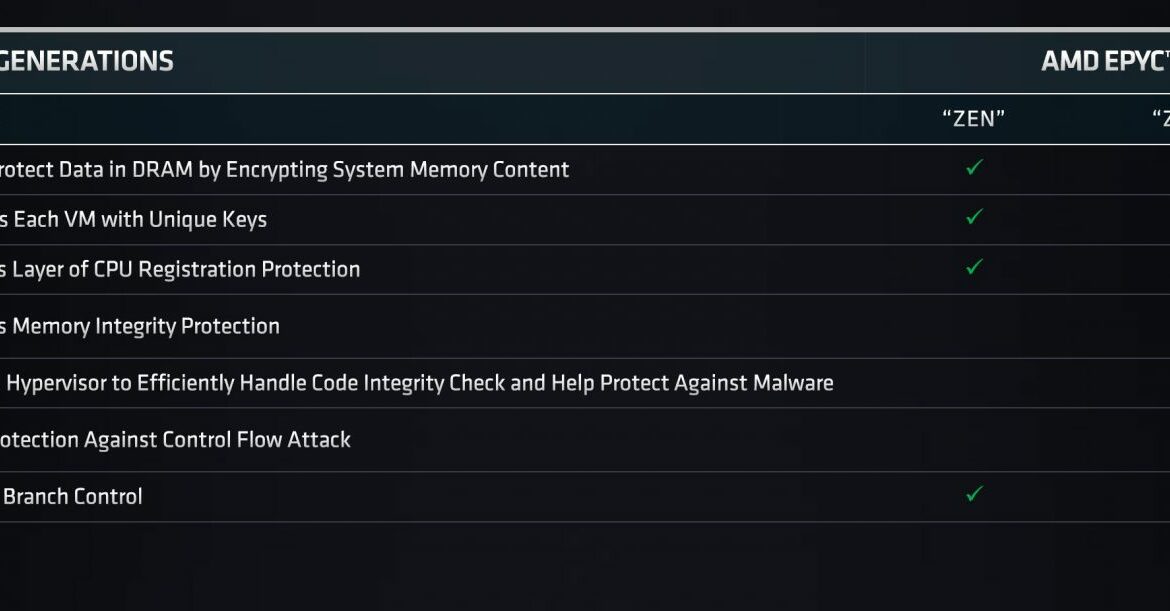This screenshot has height=611, width=1170.
Task: Click the empty ZEN cell for Memory Integrity Protection
Action: 974,326
